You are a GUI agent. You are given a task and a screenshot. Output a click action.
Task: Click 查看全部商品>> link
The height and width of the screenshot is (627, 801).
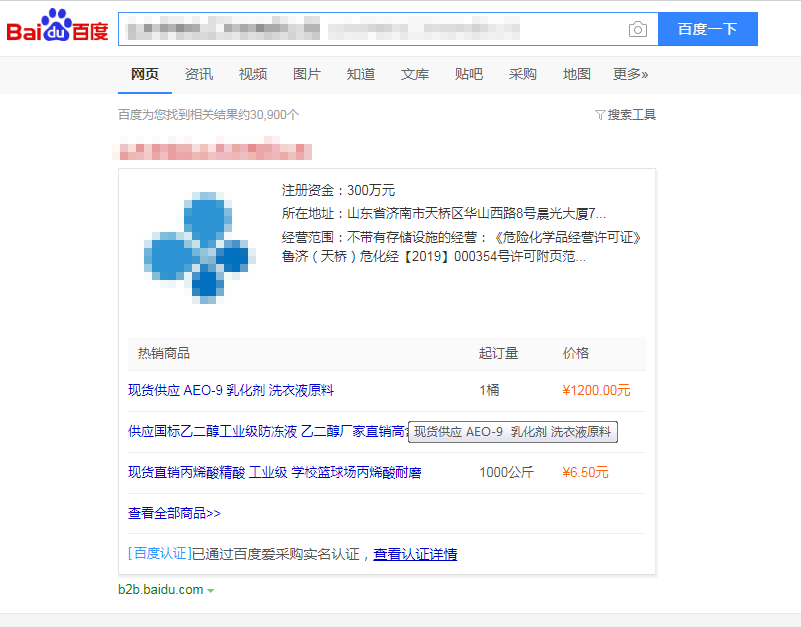(x=174, y=513)
